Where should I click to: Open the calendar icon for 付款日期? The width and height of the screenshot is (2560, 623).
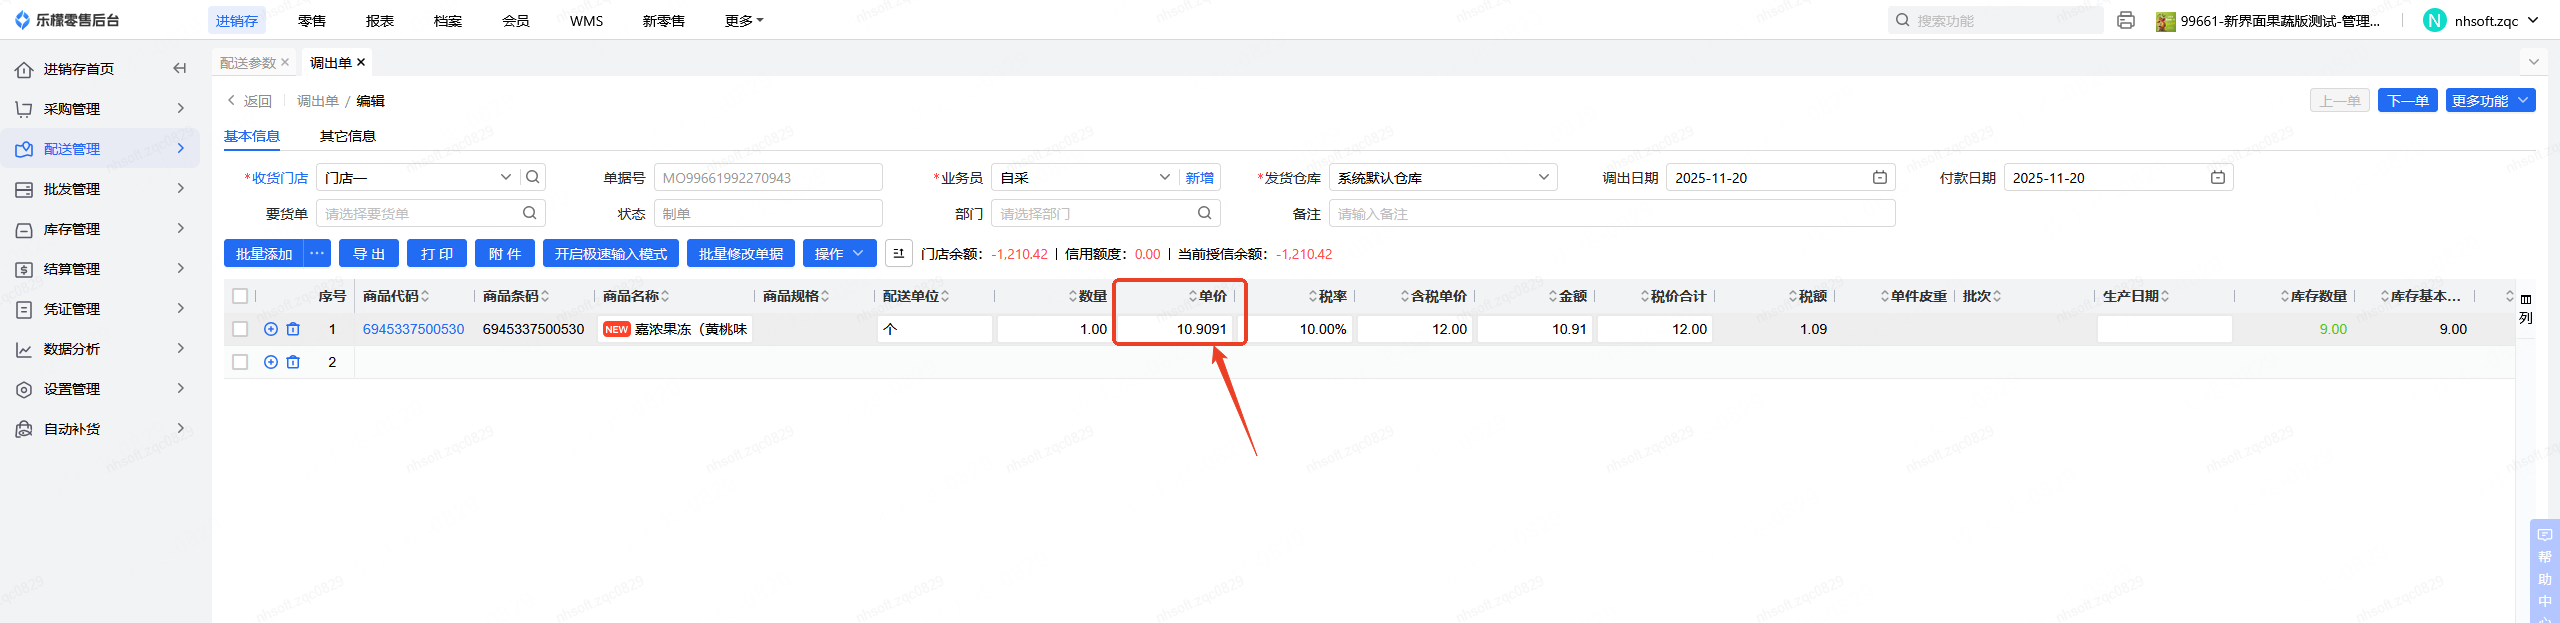tap(2218, 177)
